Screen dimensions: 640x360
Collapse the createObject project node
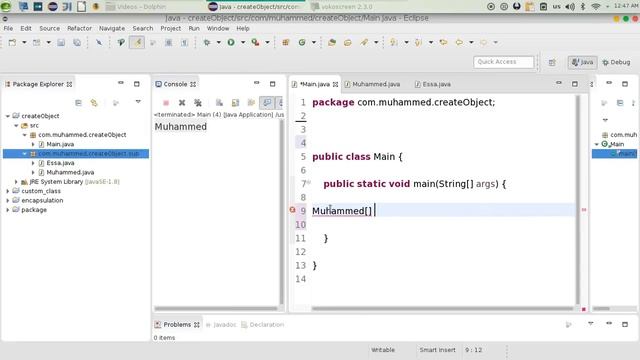8,116
